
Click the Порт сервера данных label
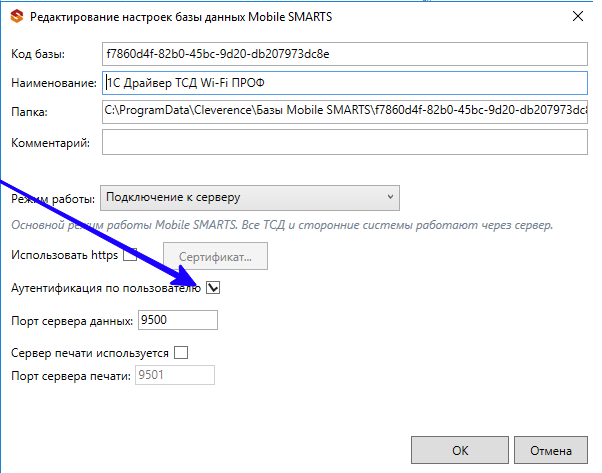[x=72, y=321]
